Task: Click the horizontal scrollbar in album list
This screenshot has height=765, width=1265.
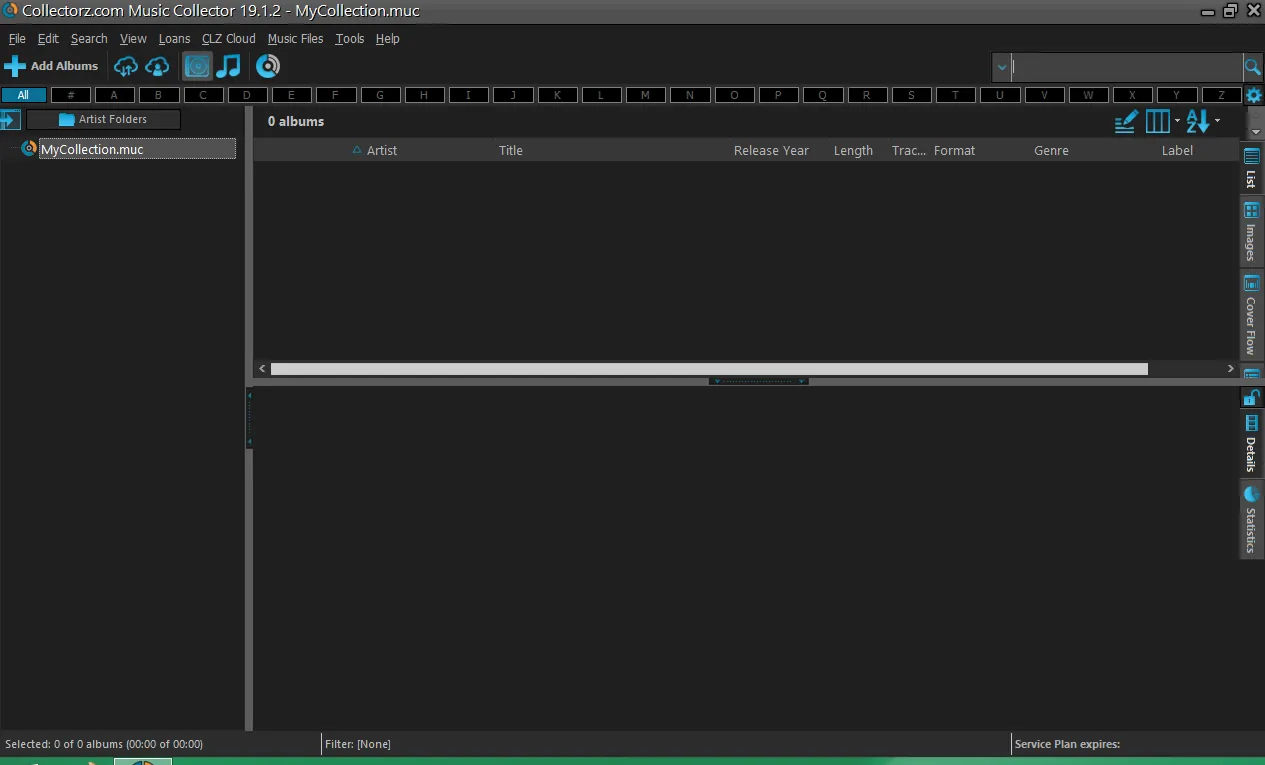Action: (709, 369)
